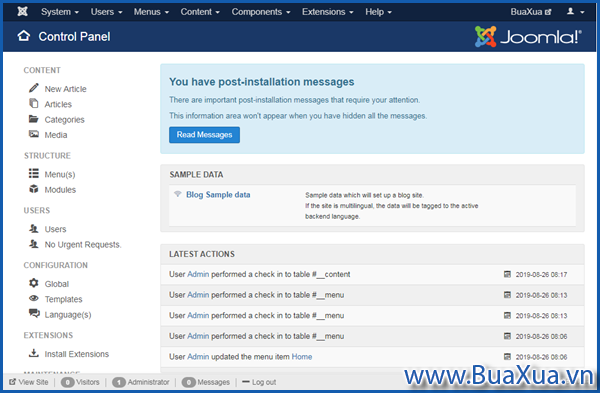Viewport: 600px width, 393px height.
Task: Click the No Urgent Requests icon
Action: [x=34, y=244]
